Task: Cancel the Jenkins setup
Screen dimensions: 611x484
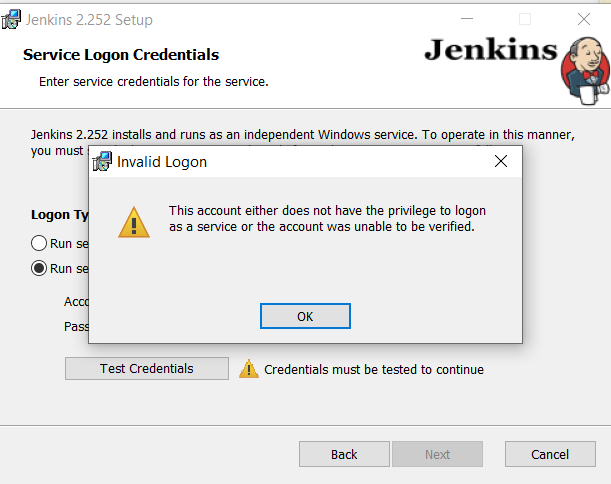Action: click(x=550, y=454)
